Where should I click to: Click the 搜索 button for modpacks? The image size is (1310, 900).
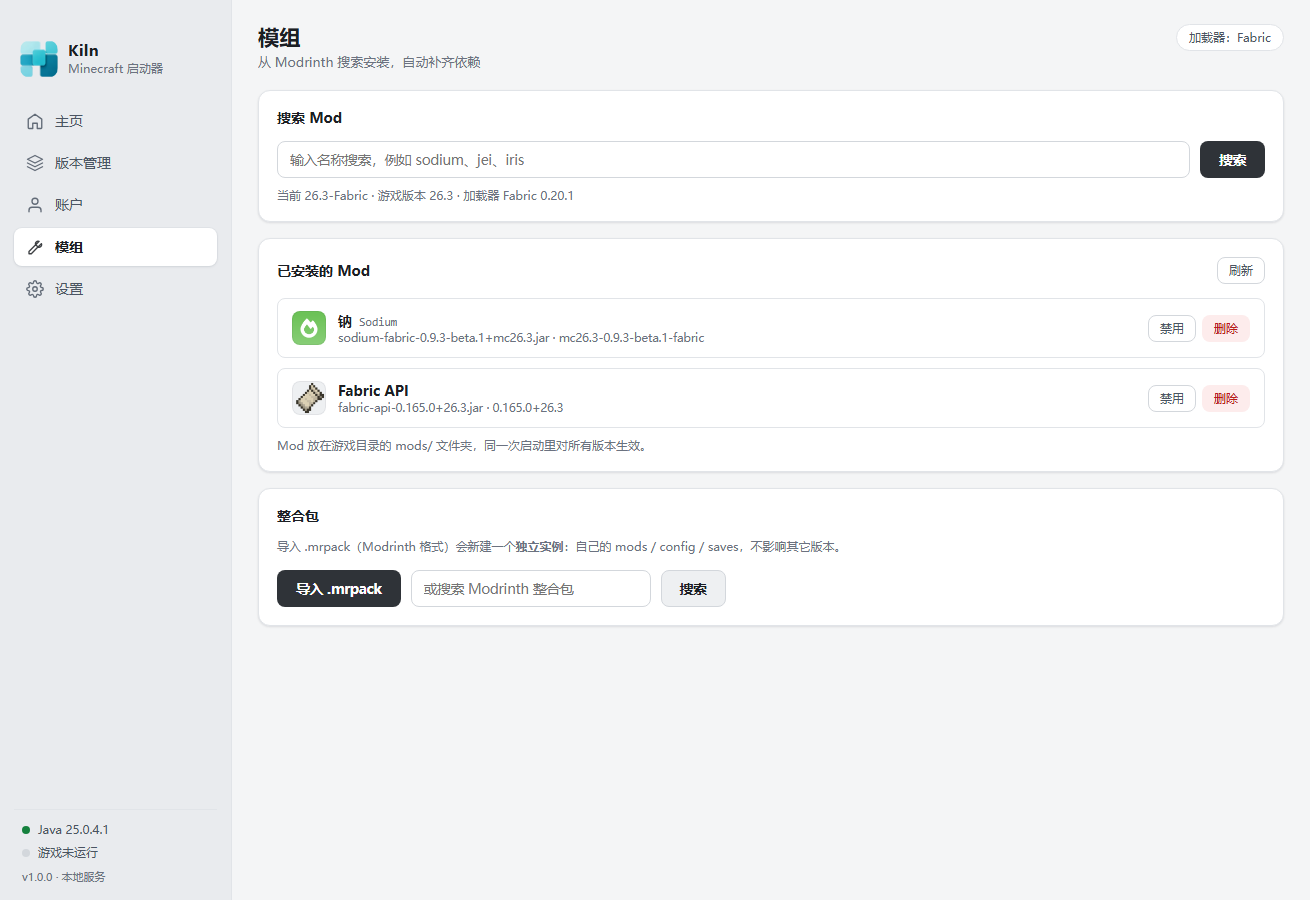tap(693, 589)
